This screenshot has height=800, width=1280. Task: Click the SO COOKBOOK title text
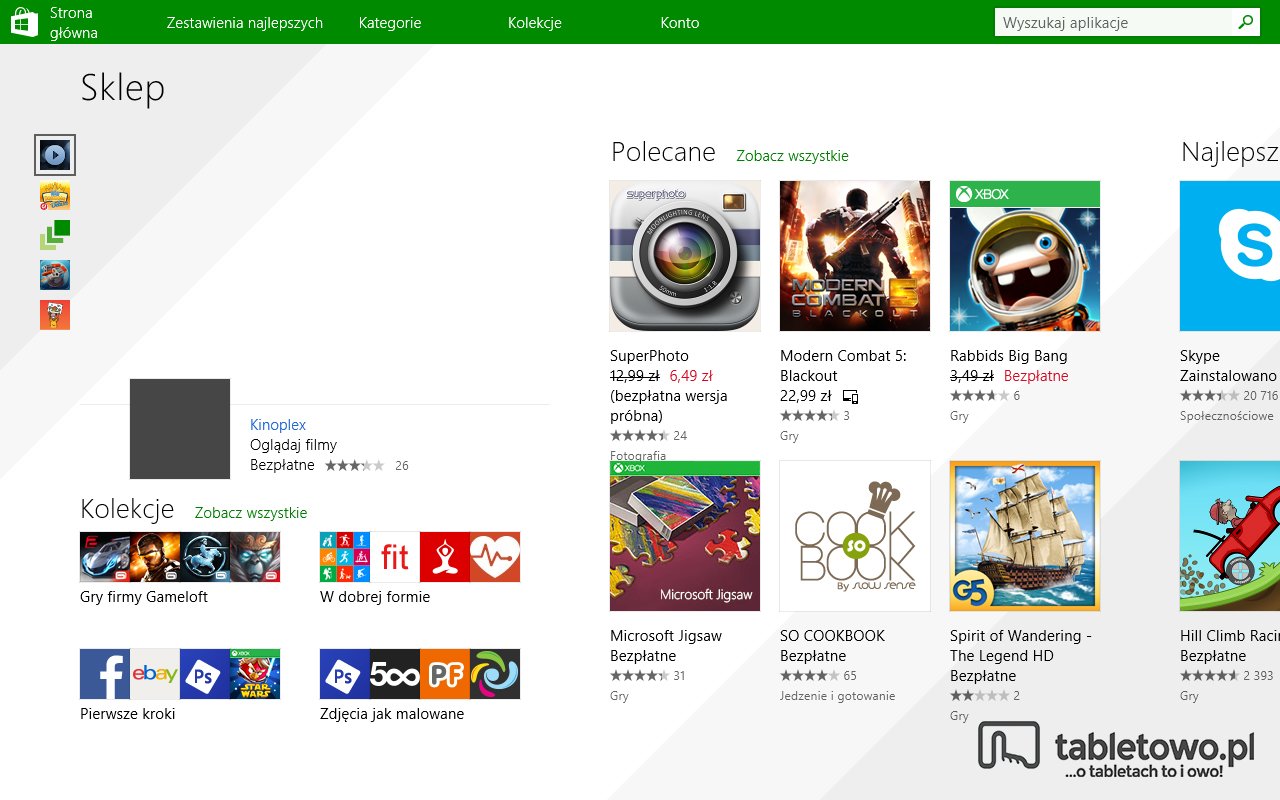832,636
